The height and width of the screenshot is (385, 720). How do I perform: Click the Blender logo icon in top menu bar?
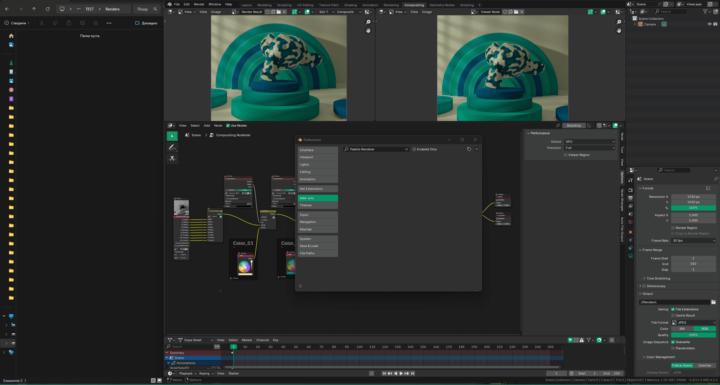169,4
